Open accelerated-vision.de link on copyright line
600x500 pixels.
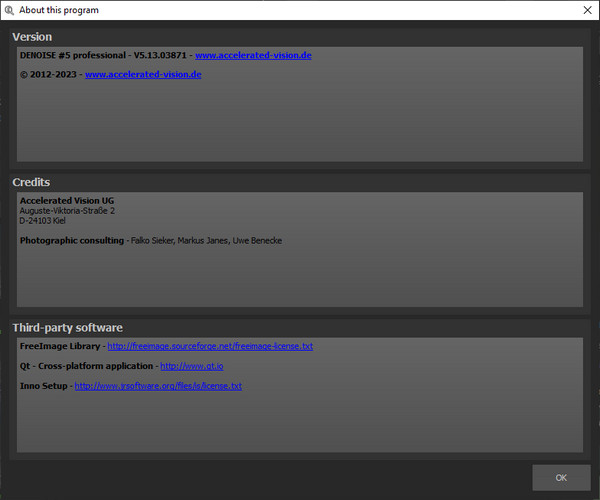(143, 75)
